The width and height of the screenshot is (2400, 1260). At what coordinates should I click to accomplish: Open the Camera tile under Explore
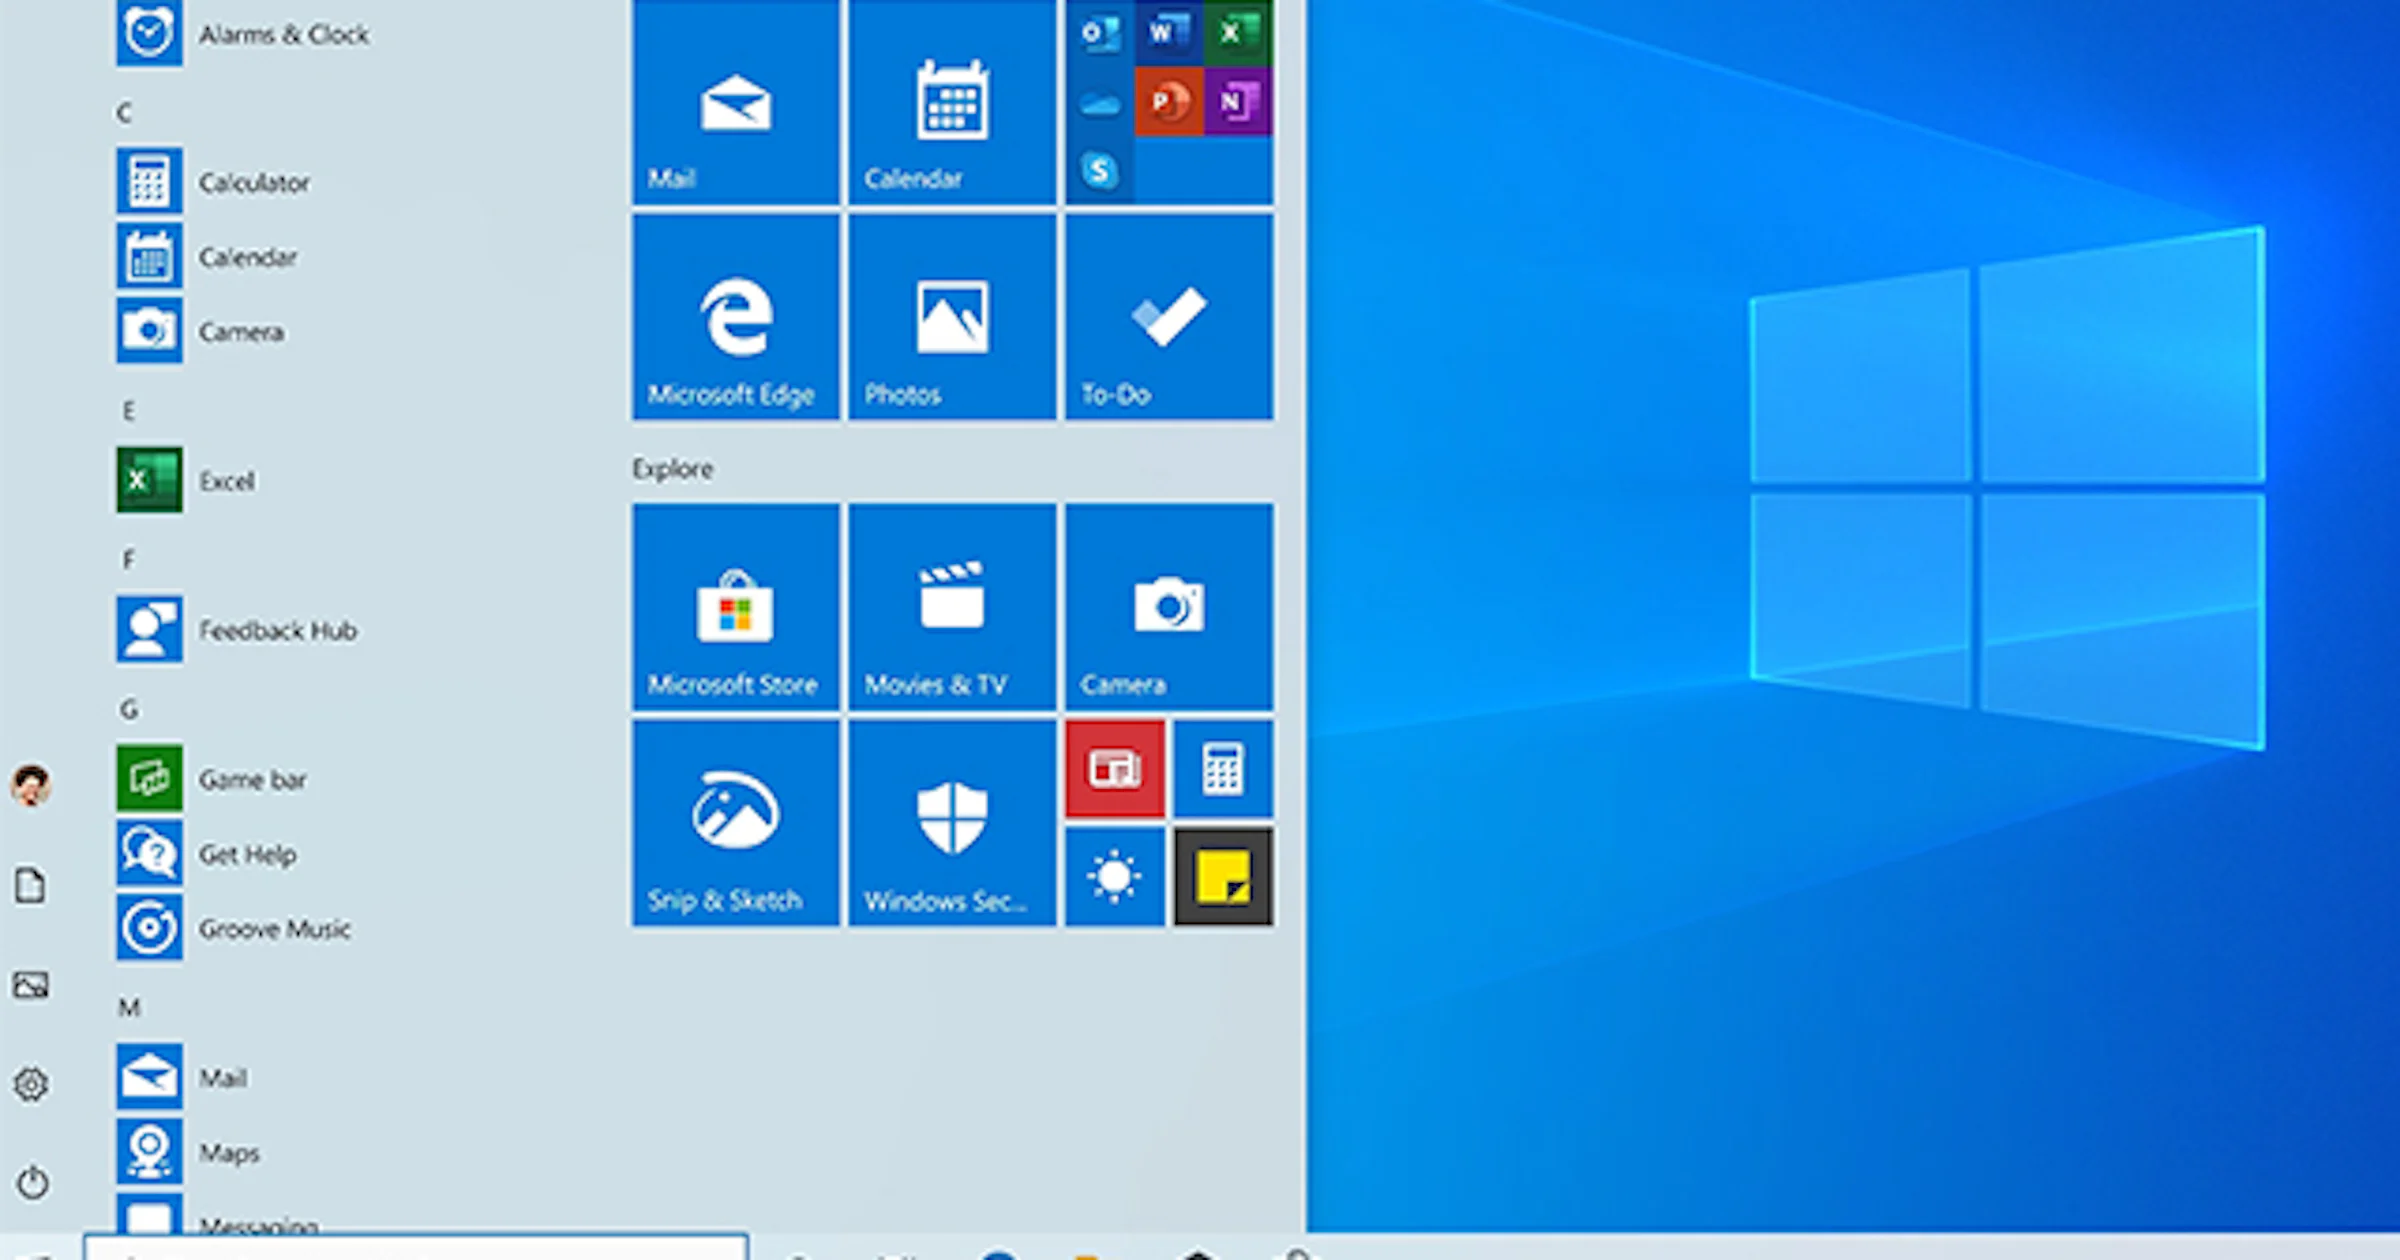(x=1169, y=607)
